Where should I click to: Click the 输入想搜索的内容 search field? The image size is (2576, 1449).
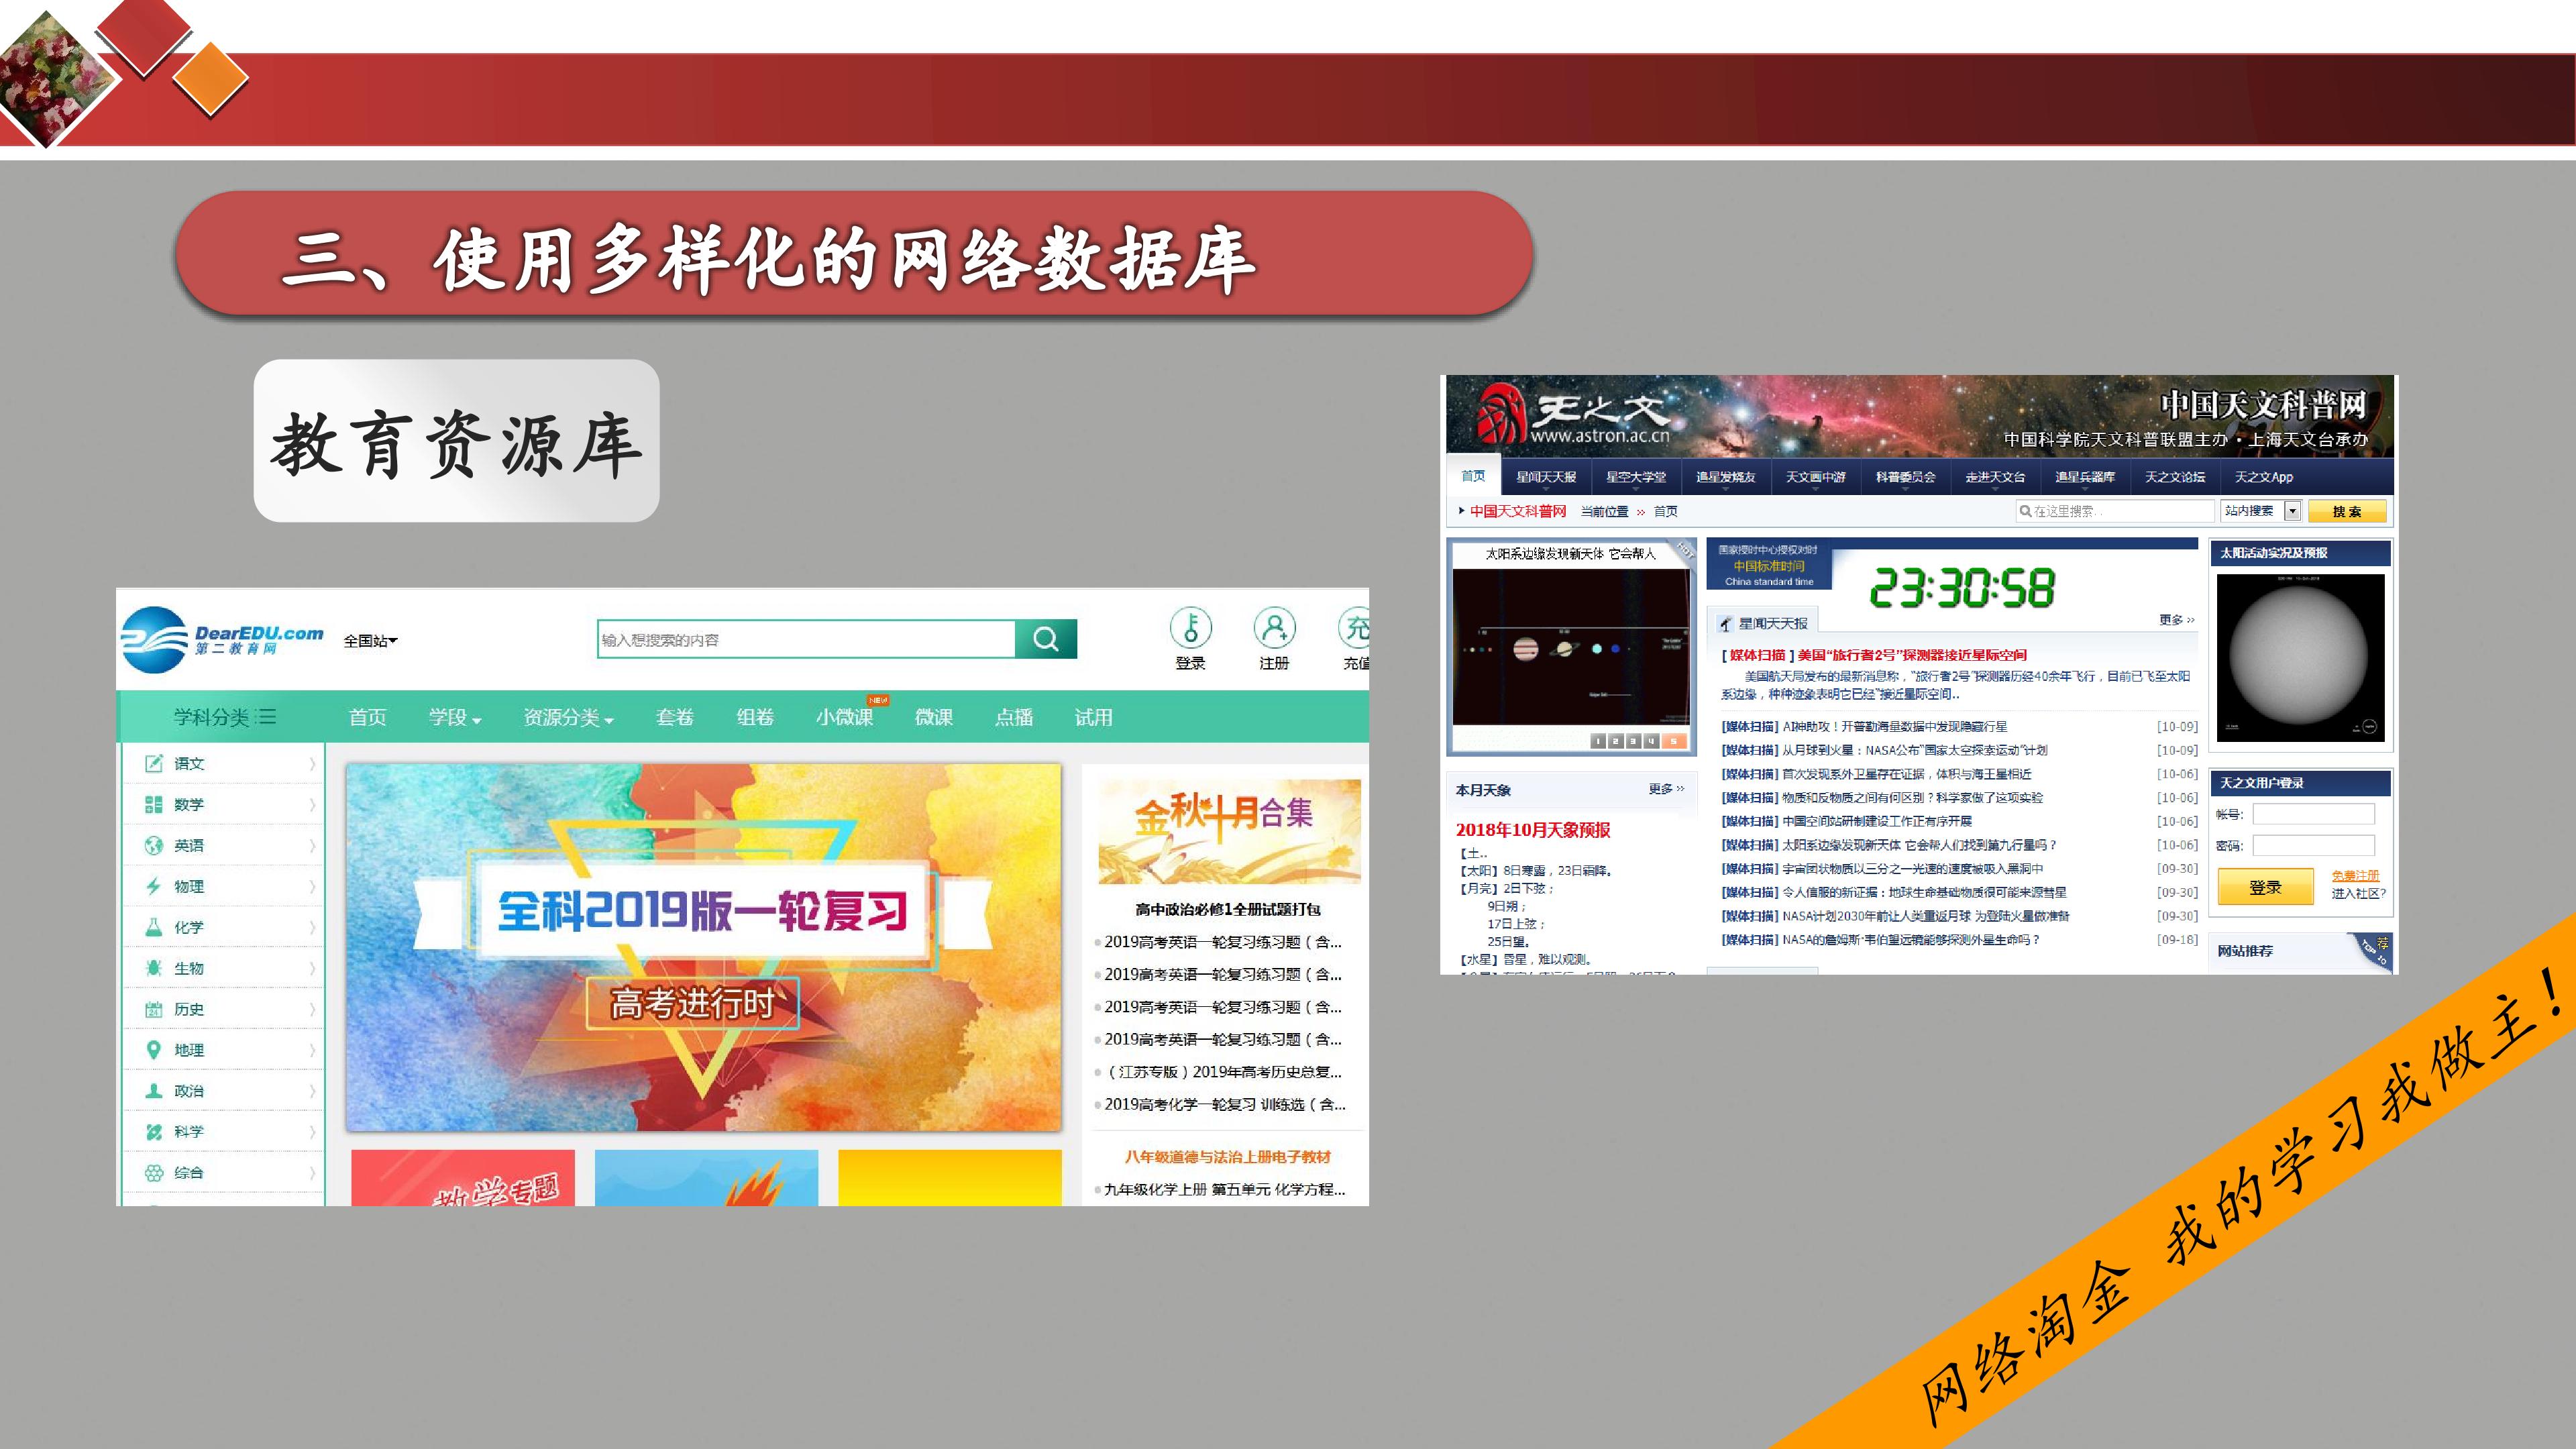806,640
